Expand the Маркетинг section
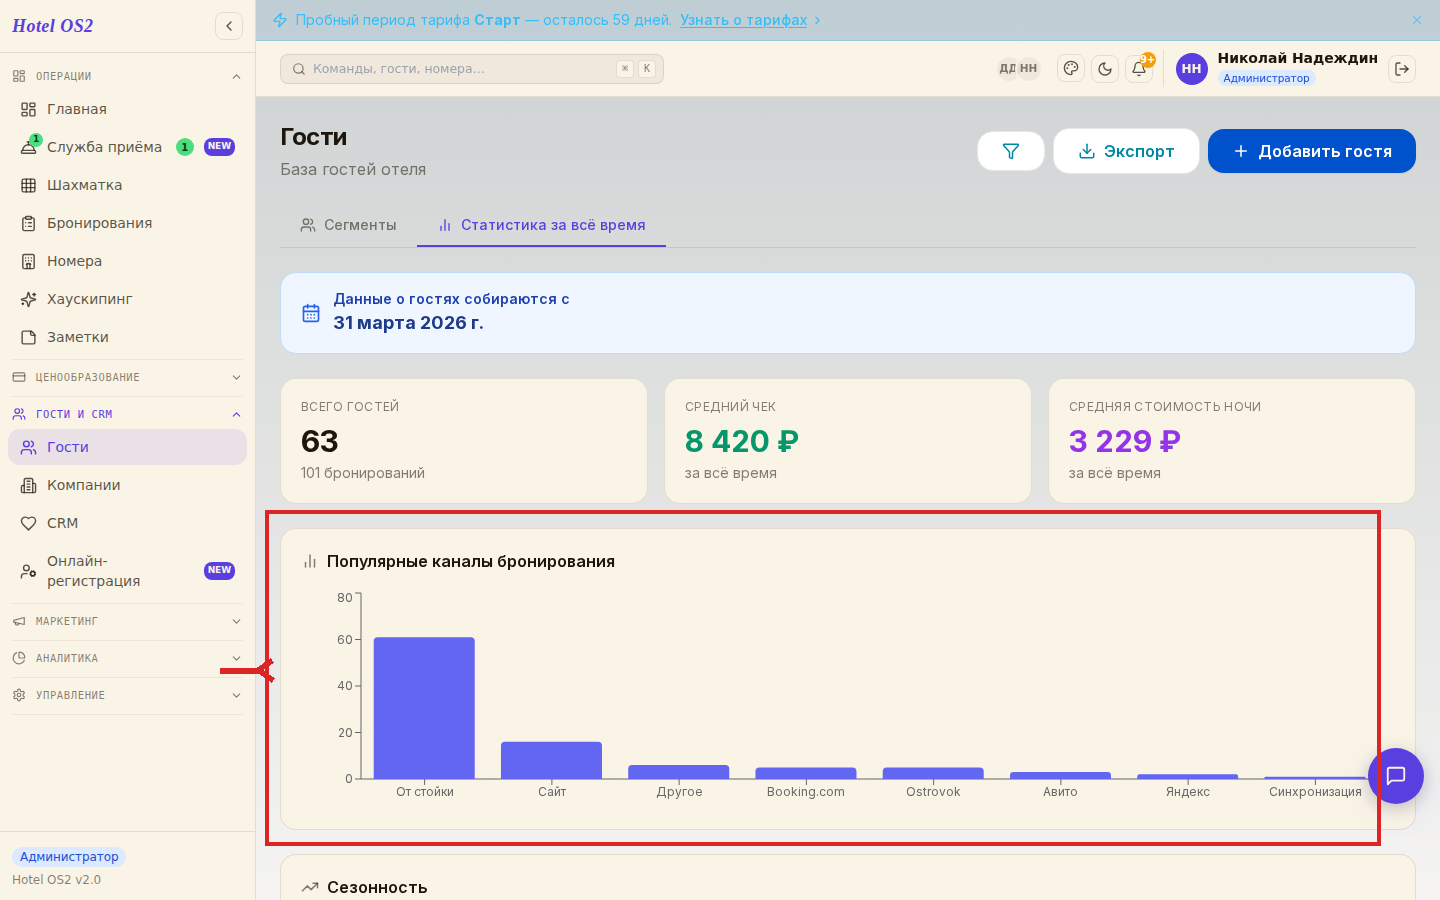Viewport: 1440px width, 900px height. pyautogui.click(x=127, y=621)
